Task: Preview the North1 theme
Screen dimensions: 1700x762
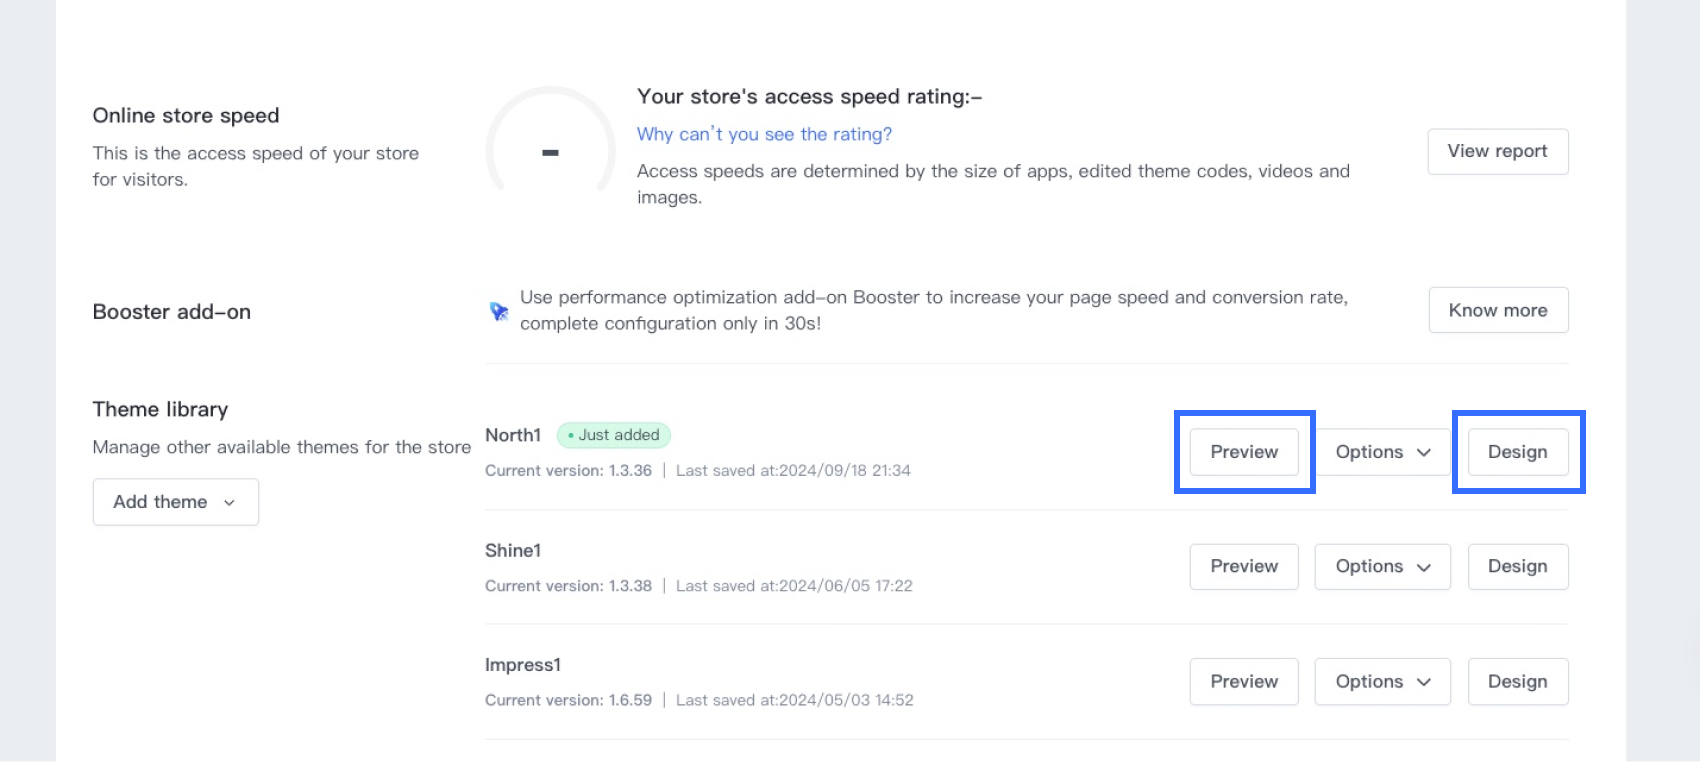Action: pos(1244,452)
